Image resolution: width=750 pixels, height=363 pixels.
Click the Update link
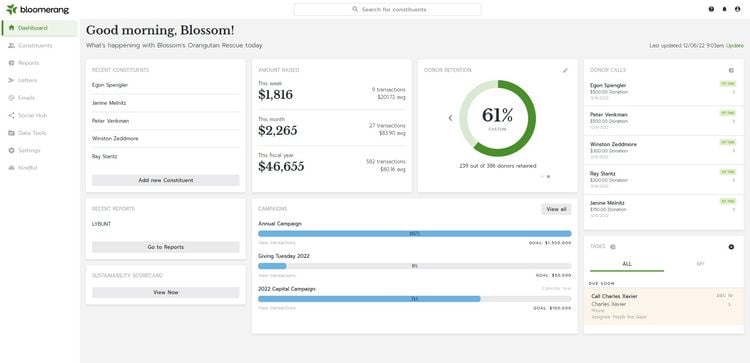735,45
